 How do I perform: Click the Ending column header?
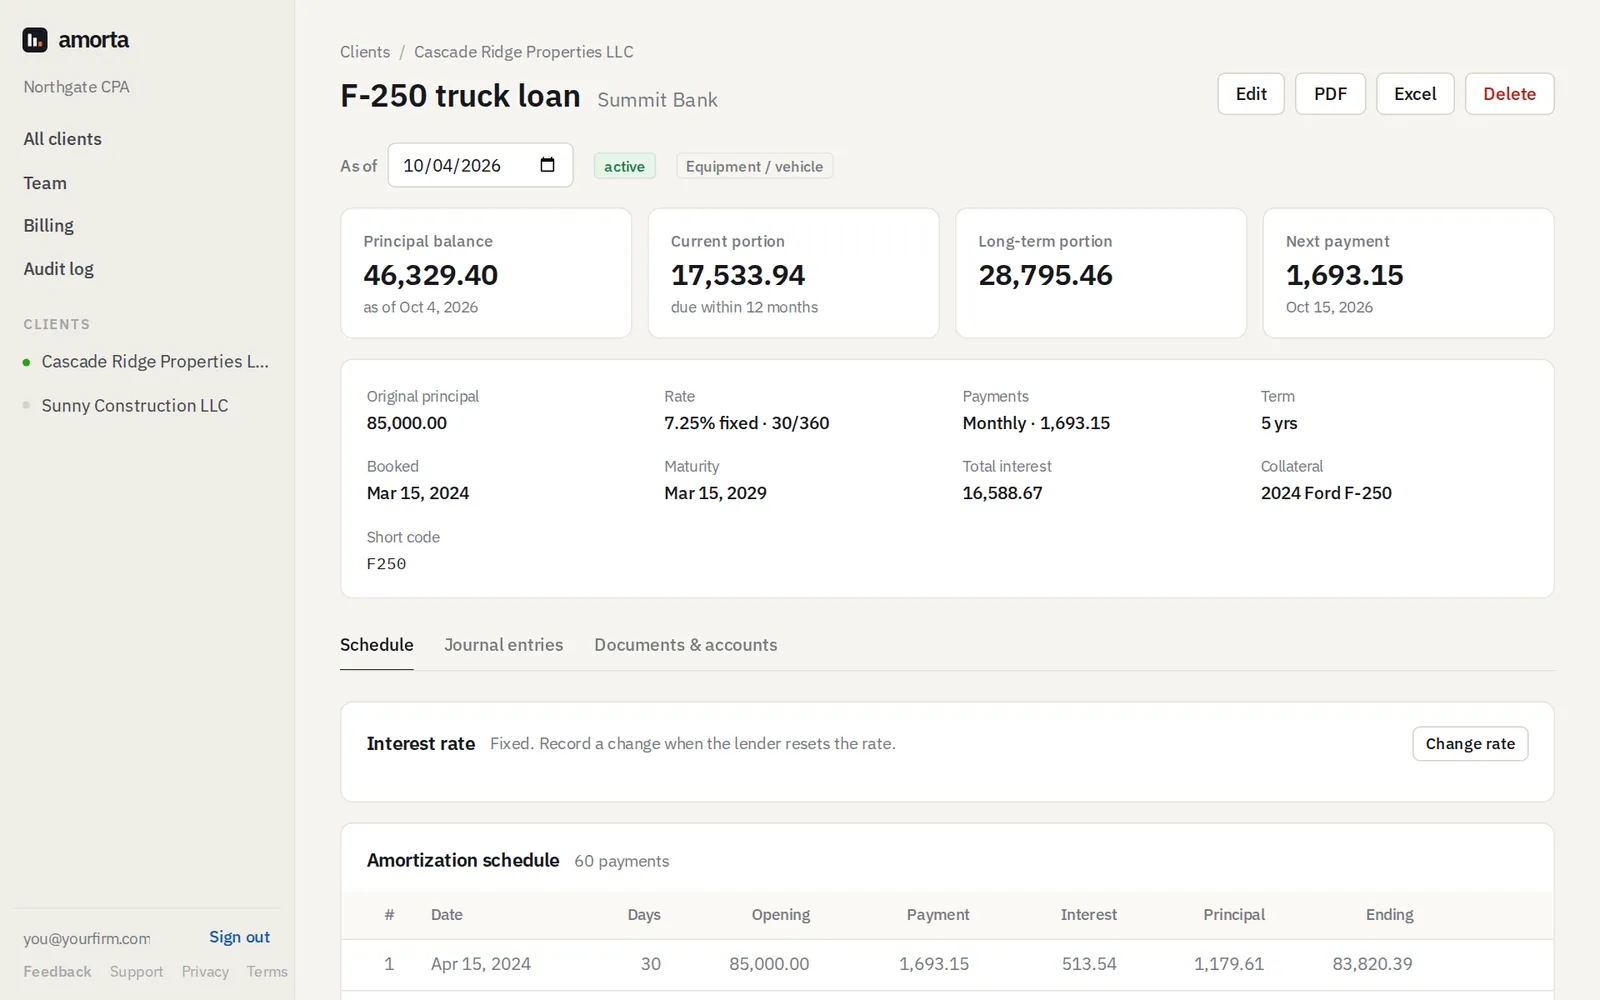[x=1389, y=915]
